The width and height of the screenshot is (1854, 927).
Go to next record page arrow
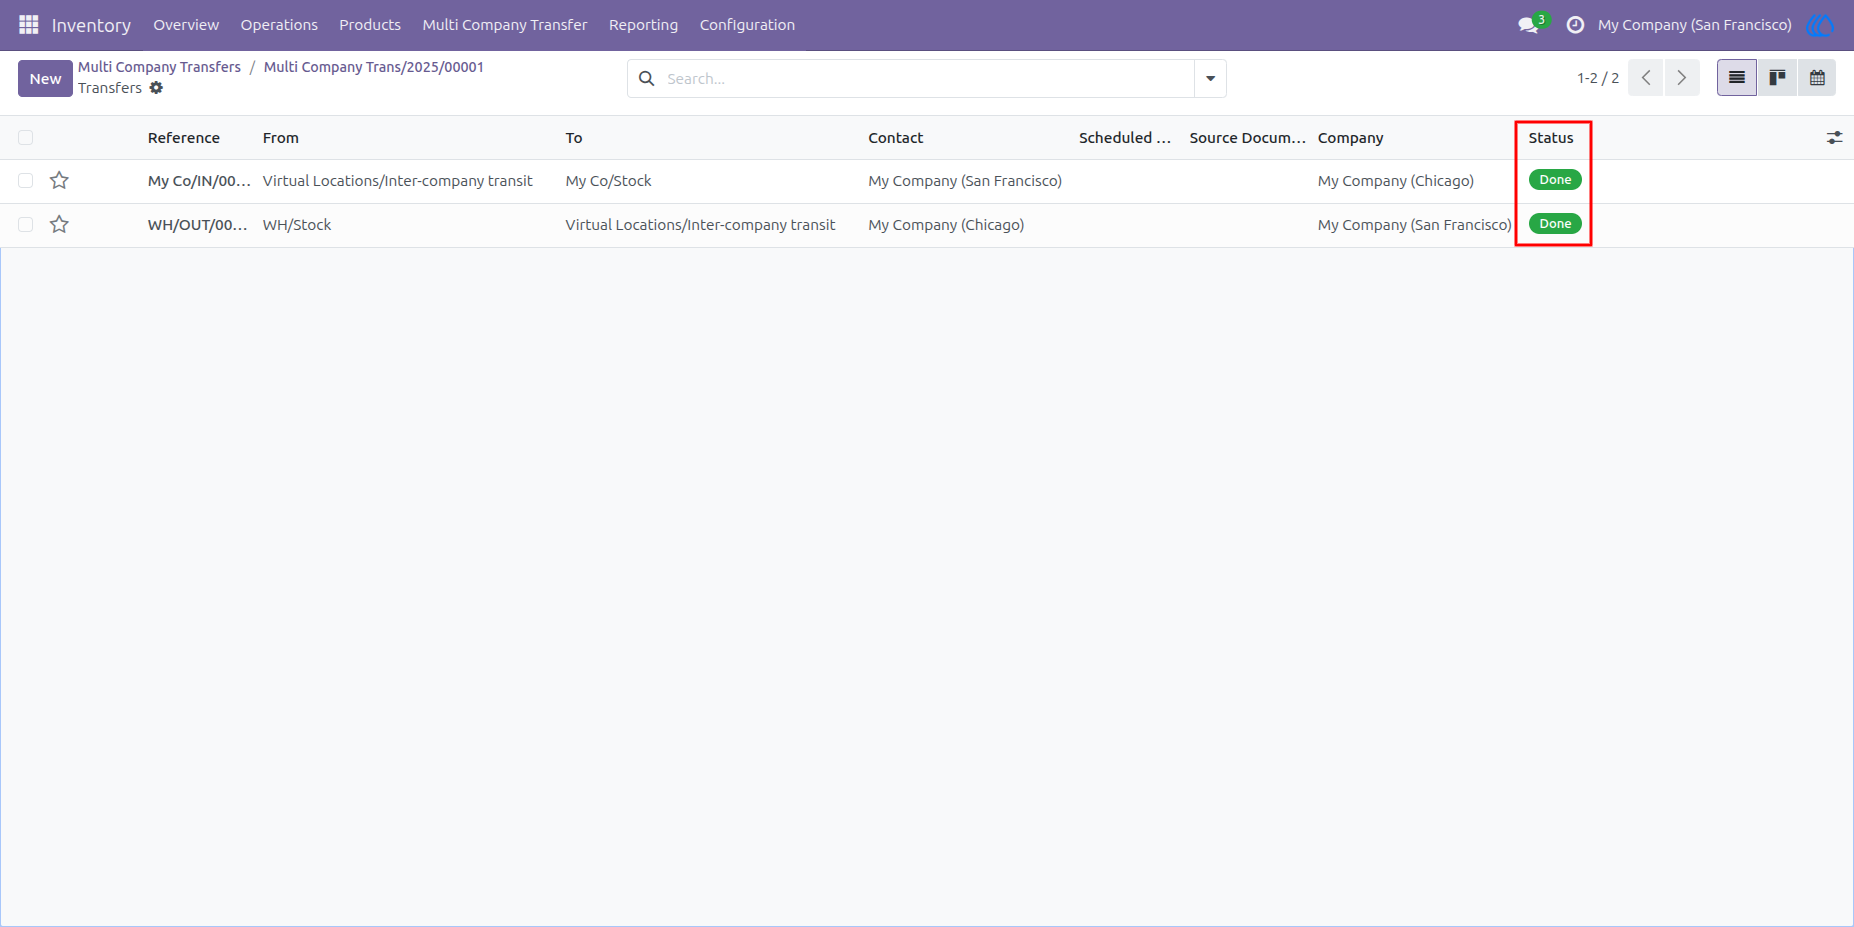(x=1682, y=78)
